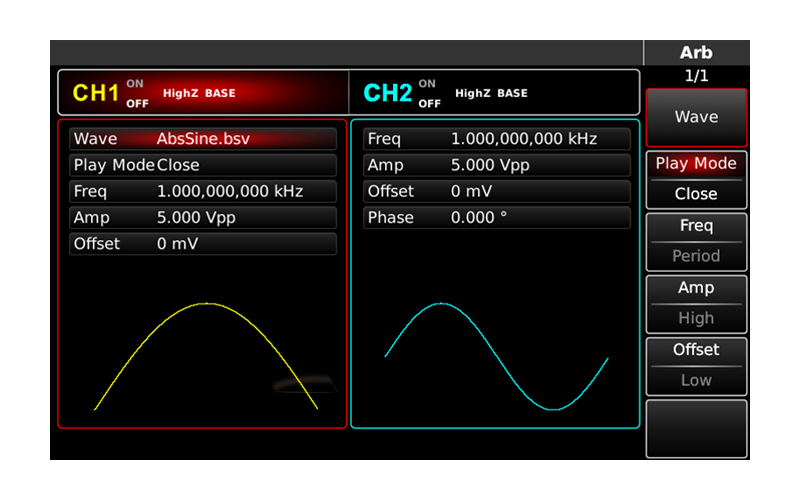Click CH2 ON/OFF status indicator
The height and width of the screenshot is (500, 800).
(429, 93)
